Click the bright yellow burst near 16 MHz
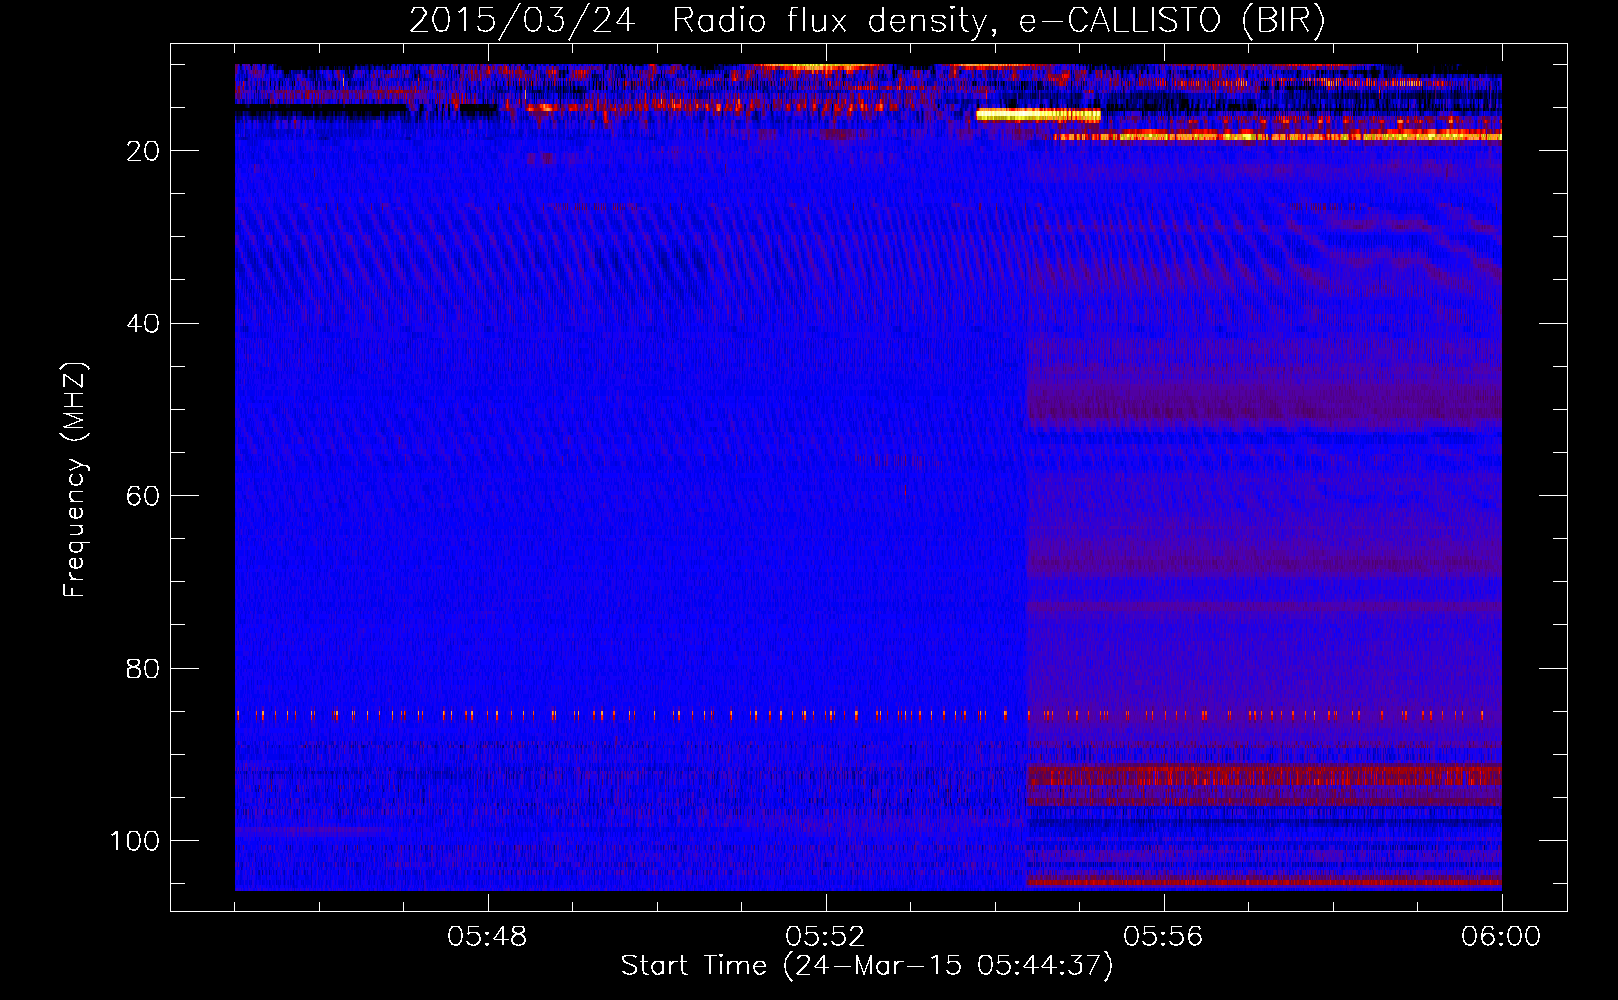This screenshot has height=1000, width=1618. (x=1038, y=115)
